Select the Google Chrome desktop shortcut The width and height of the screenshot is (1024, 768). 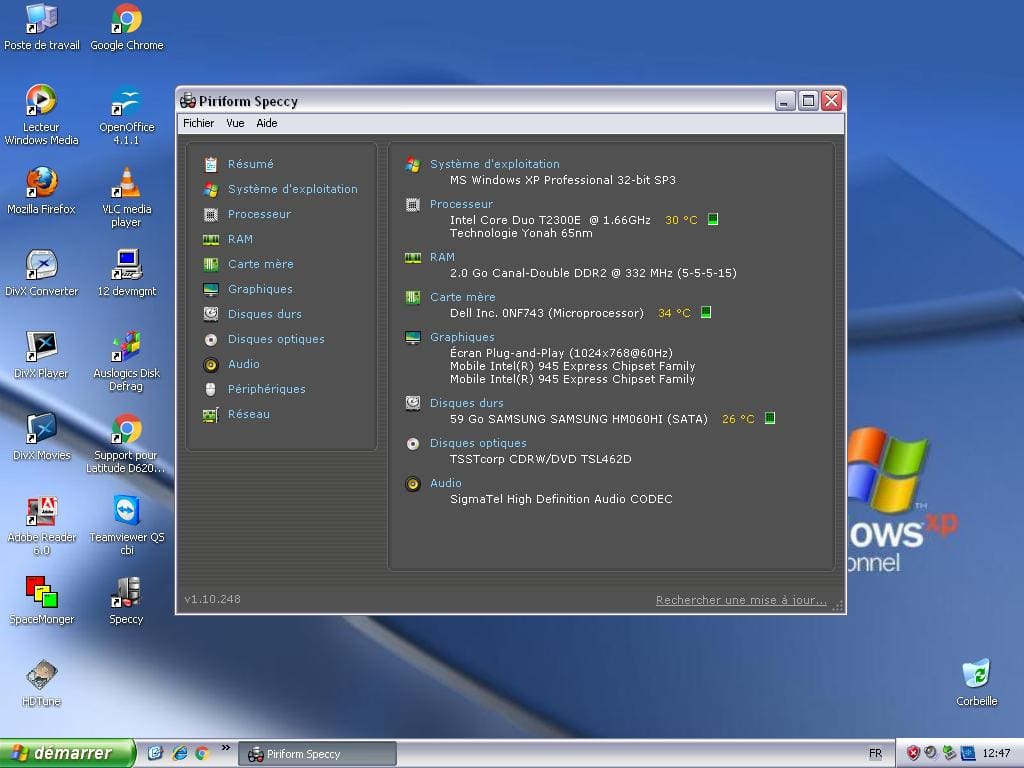127,27
